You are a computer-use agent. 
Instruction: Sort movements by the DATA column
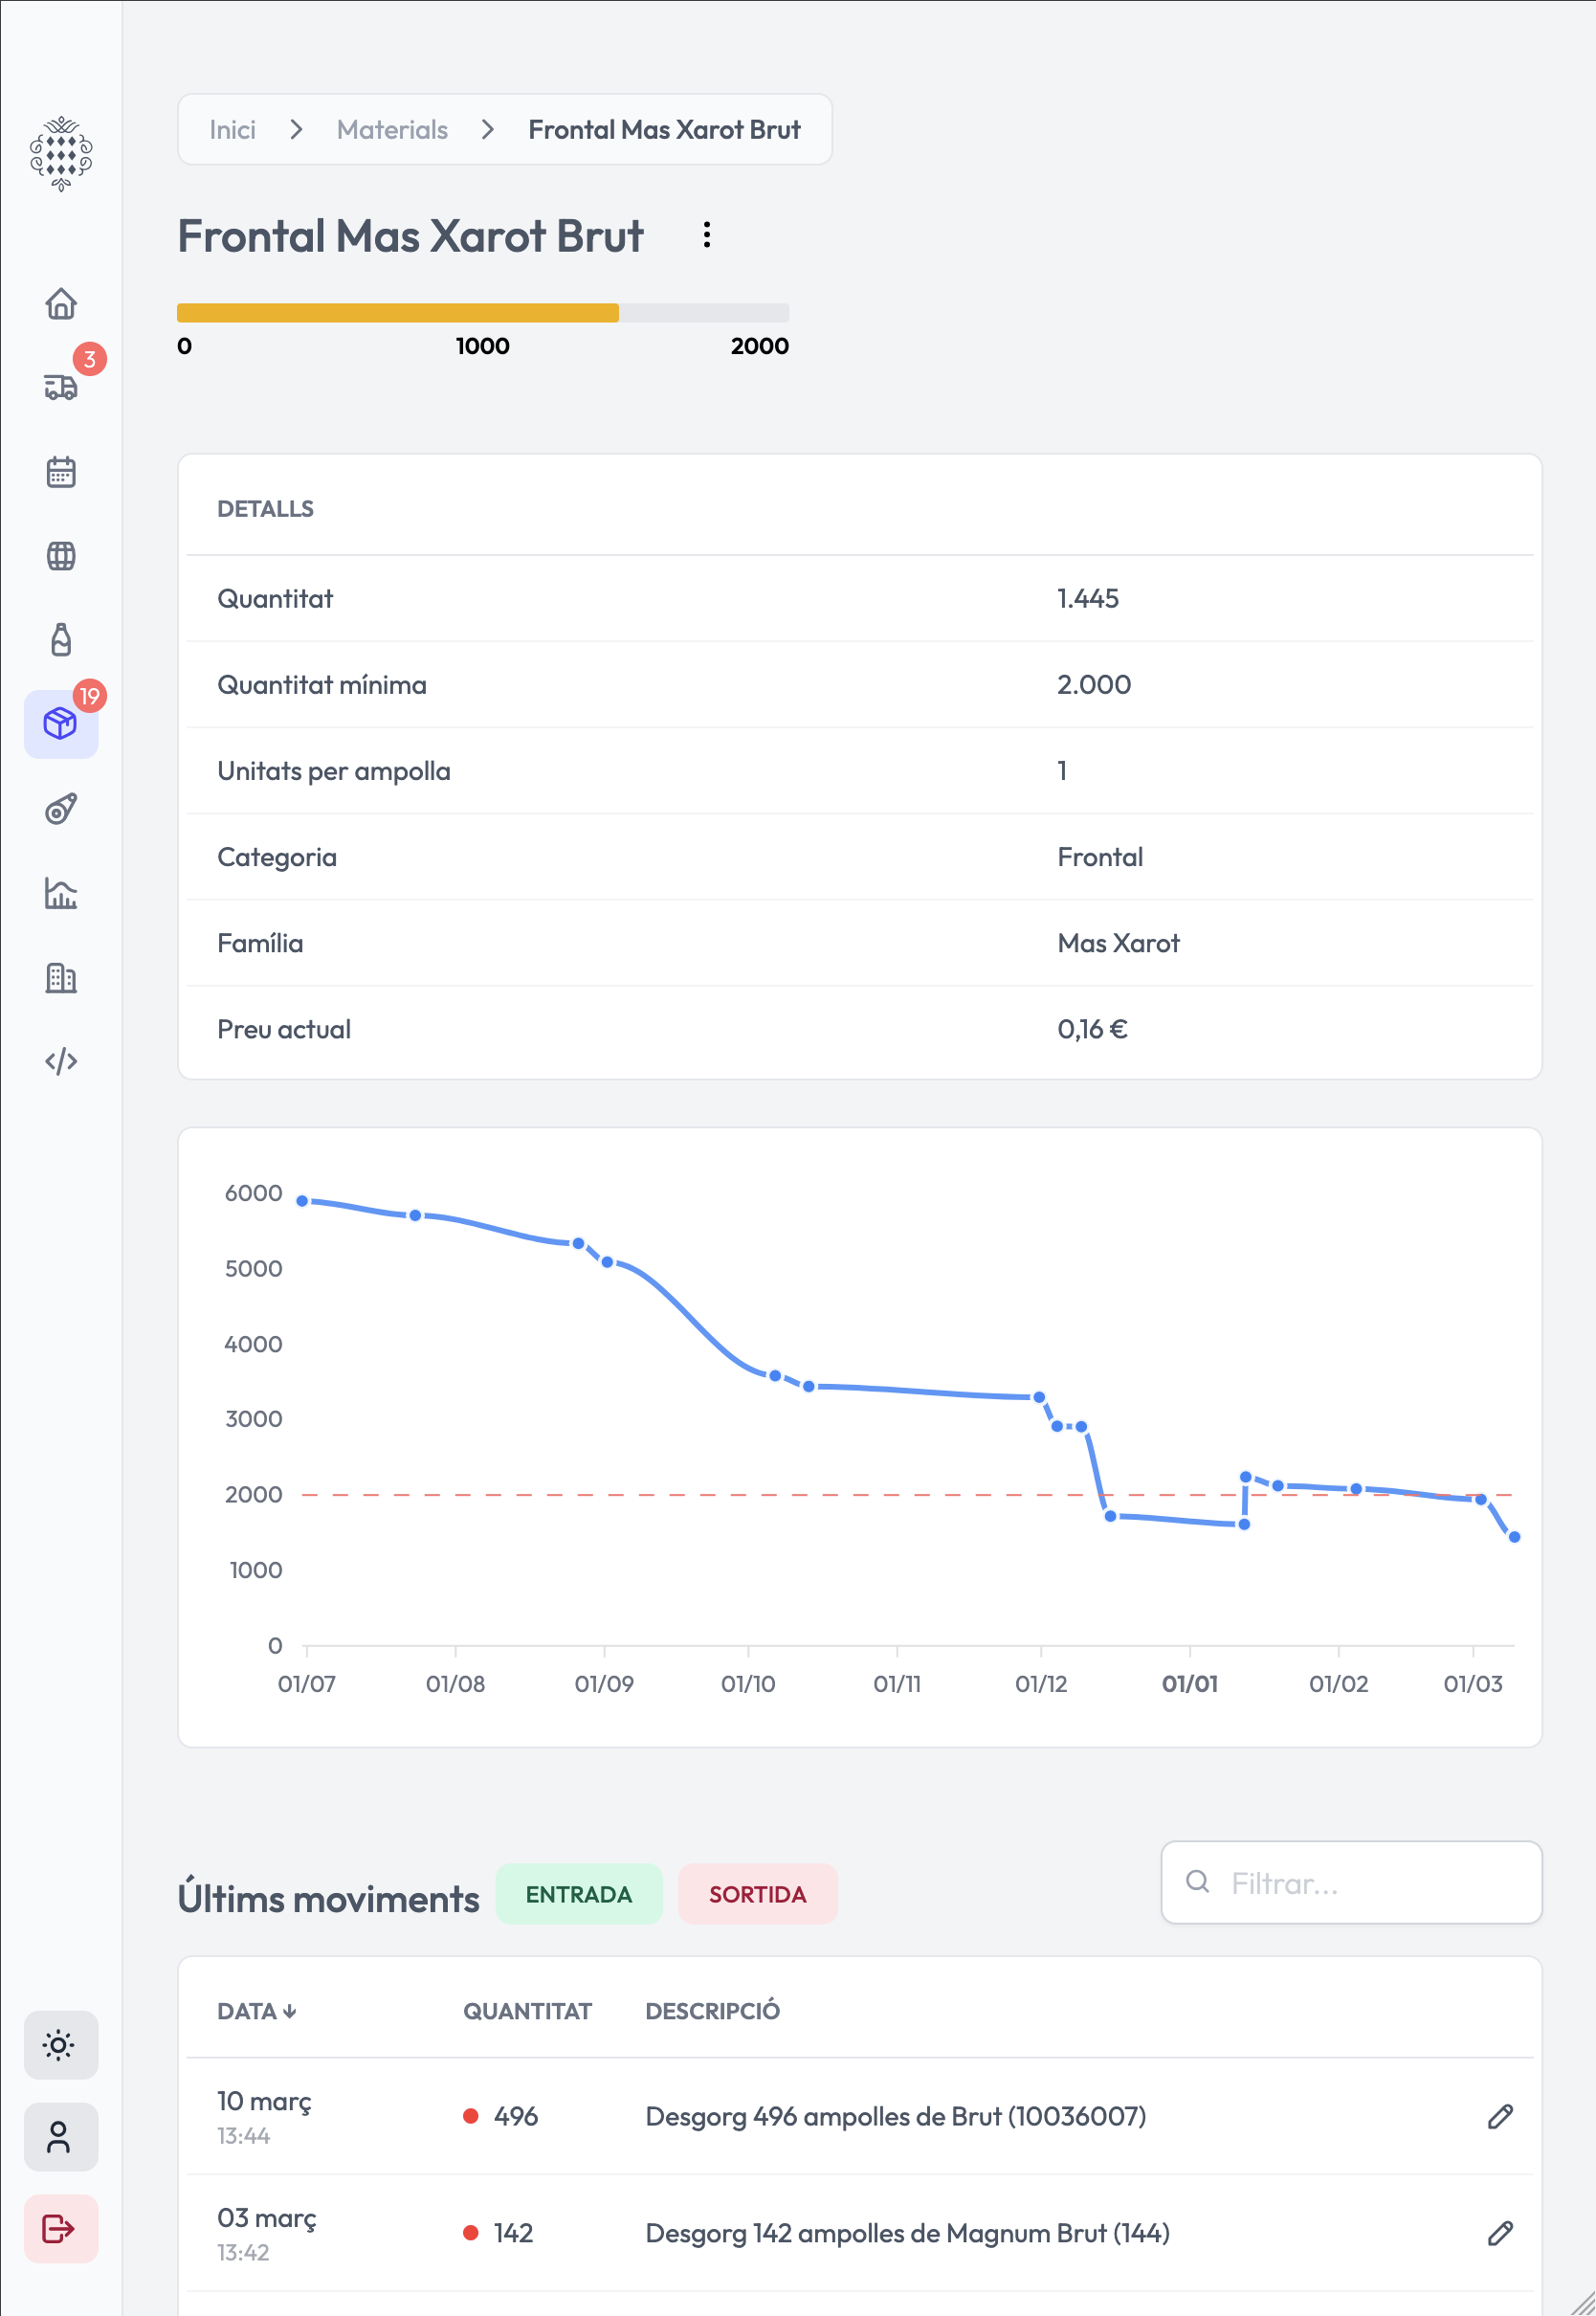pyautogui.click(x=257, y=2011)
